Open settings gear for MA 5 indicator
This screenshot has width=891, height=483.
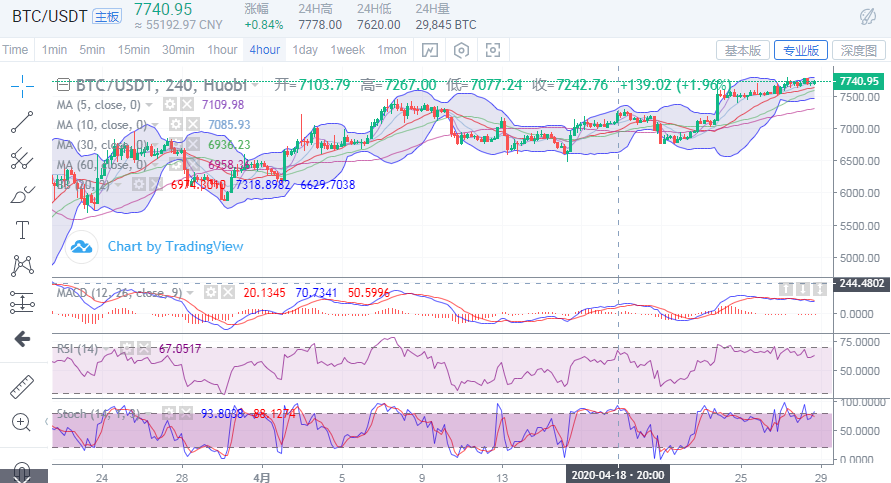(169, 105)
